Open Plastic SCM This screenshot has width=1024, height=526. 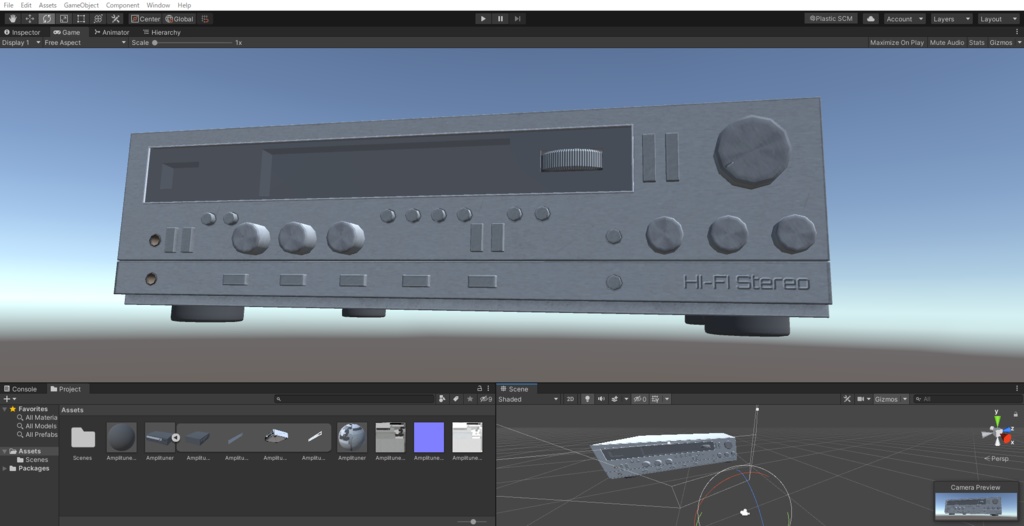click(831, 19)
